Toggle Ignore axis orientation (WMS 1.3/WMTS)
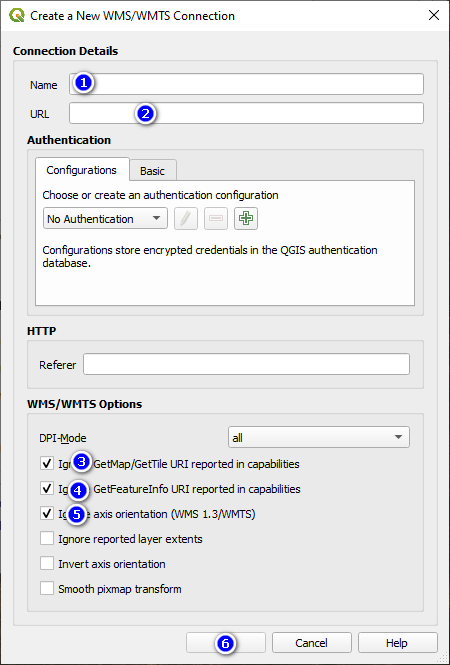Image resolution: width=450 pixels, height=665 pixels. 47,514
